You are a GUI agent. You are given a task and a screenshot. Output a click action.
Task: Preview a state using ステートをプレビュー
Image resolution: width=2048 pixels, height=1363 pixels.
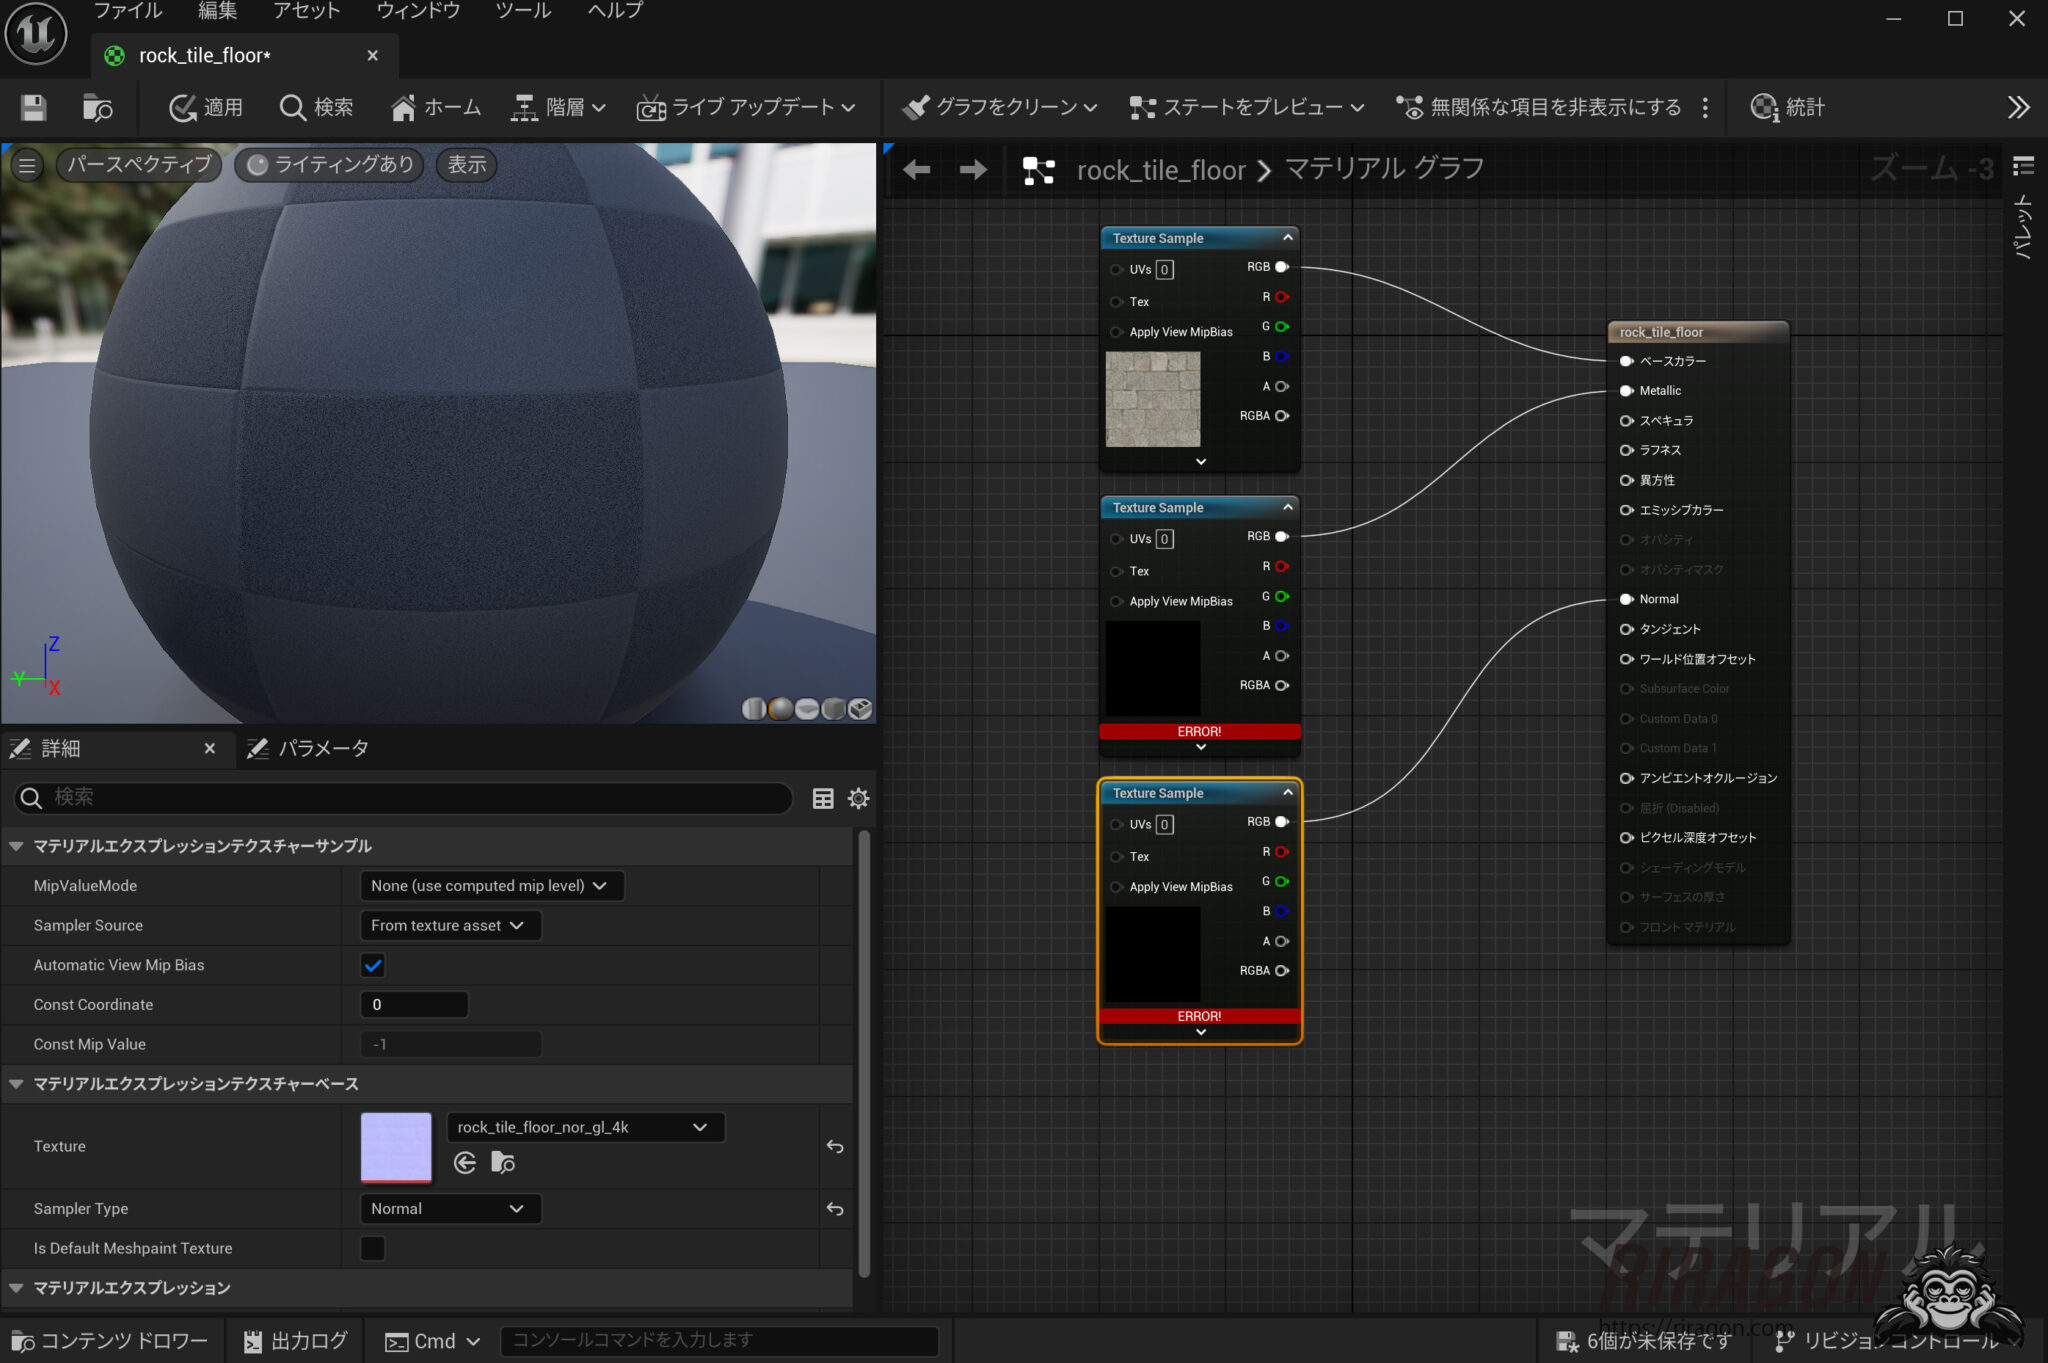click(x=1243, y=107)
